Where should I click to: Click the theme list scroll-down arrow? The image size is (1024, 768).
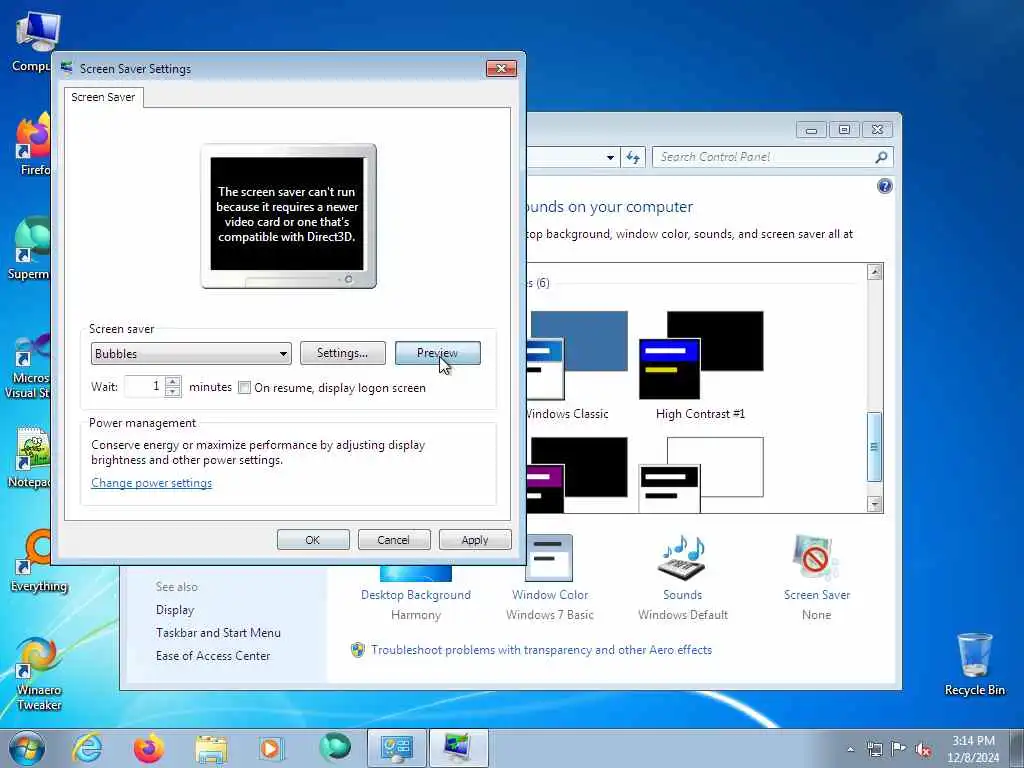pyautogui.click(x=875, y=504)
